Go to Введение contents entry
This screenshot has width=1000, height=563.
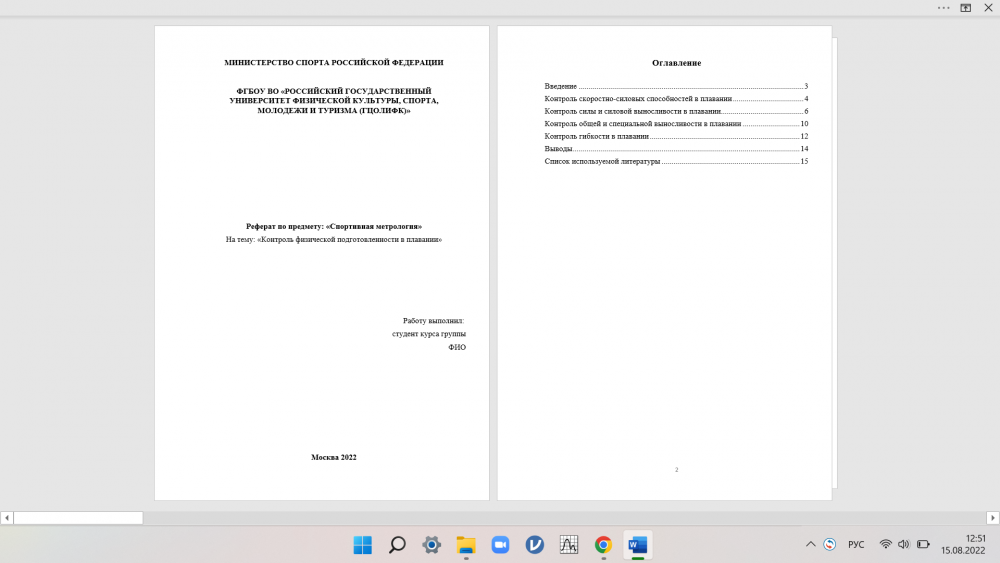click(676, 86)
